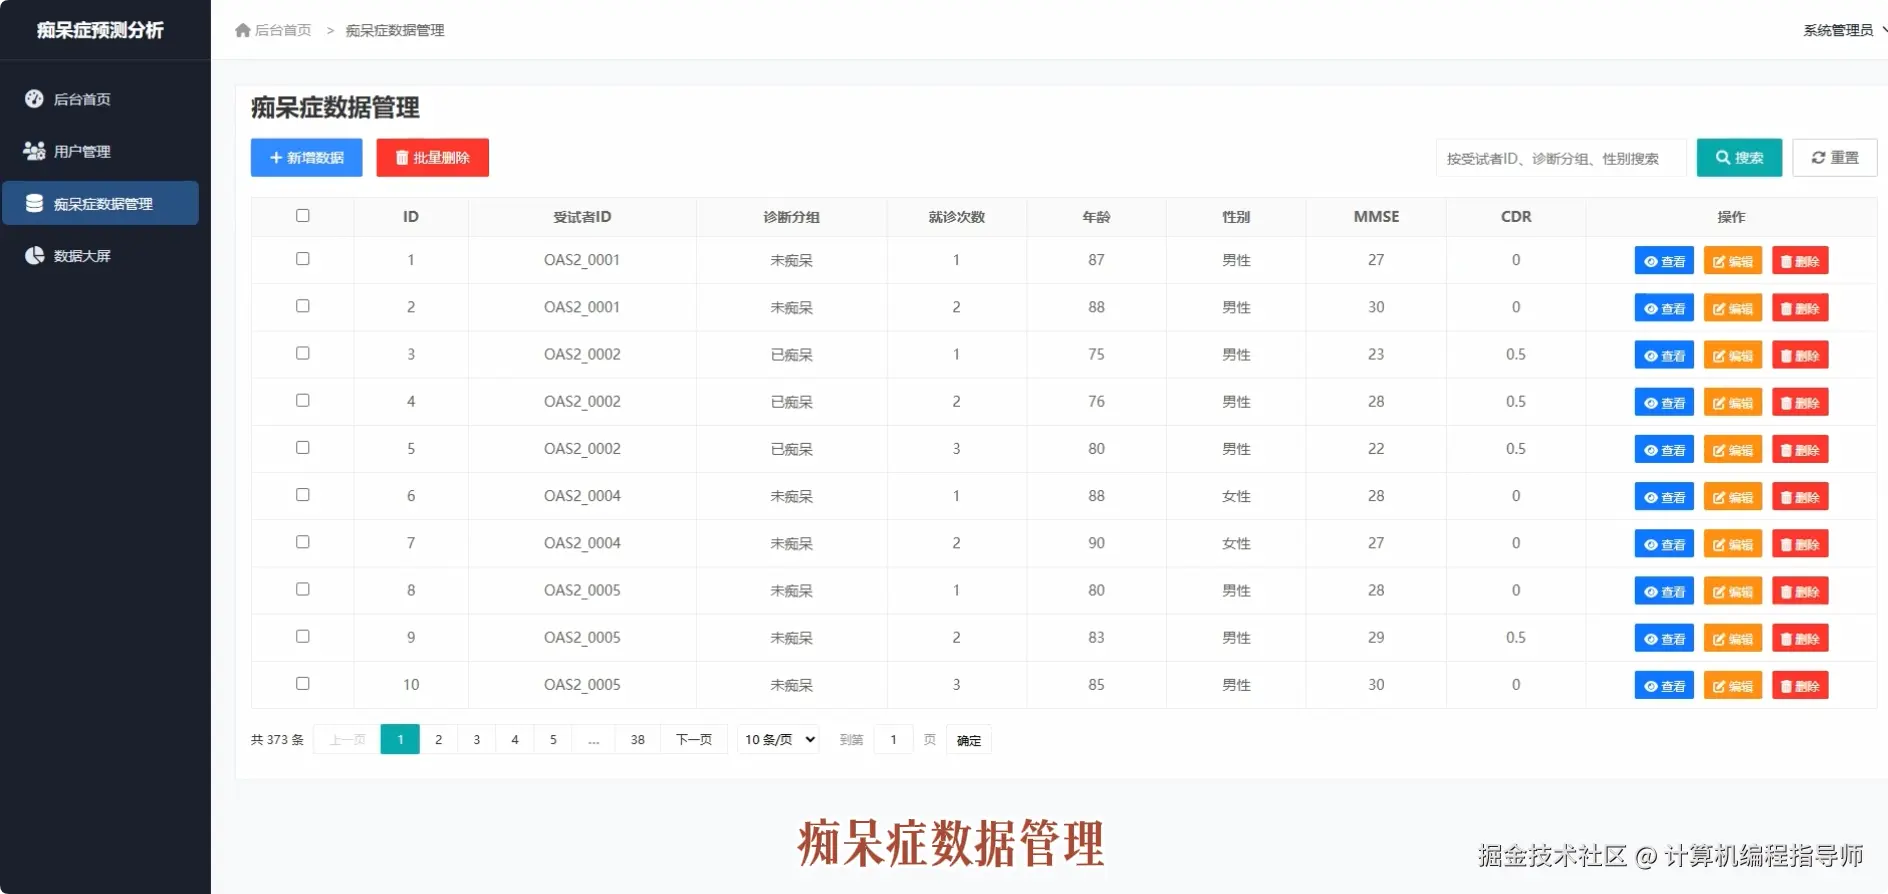Check the row with ID 2
Screen dimensions: 1888x894
point(303,306)
